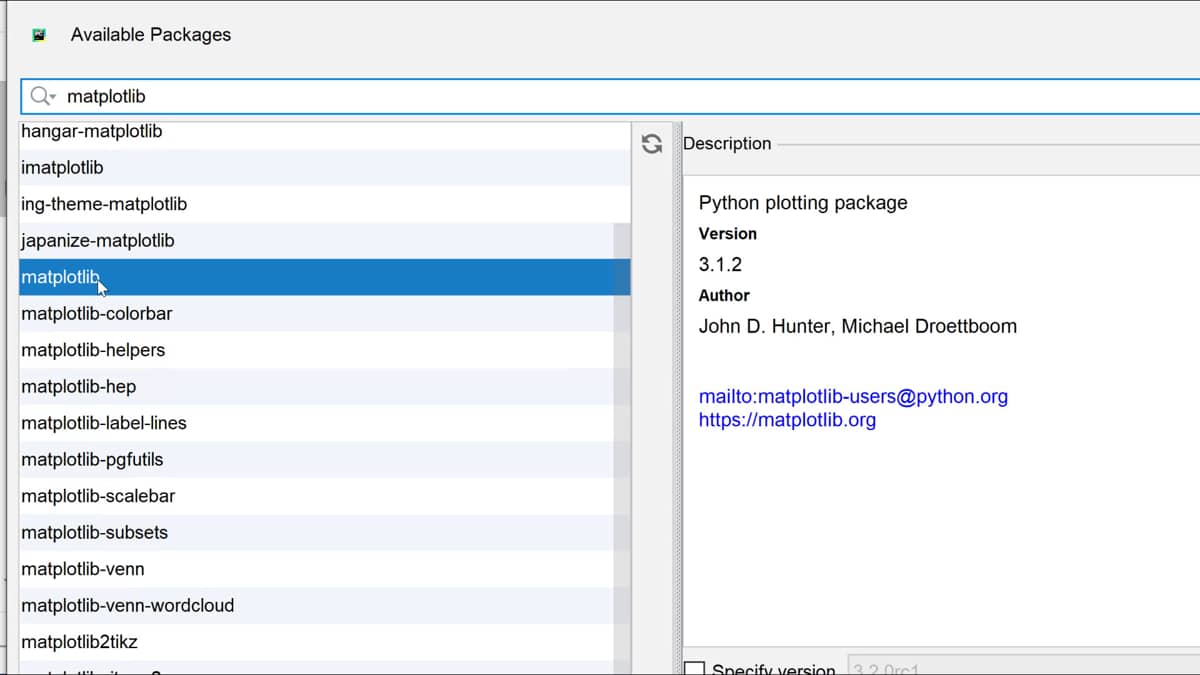Open mailto:matplotlib-users@python.org link
The width and height of the screenshot is (1200, 675).
[853, 396]
